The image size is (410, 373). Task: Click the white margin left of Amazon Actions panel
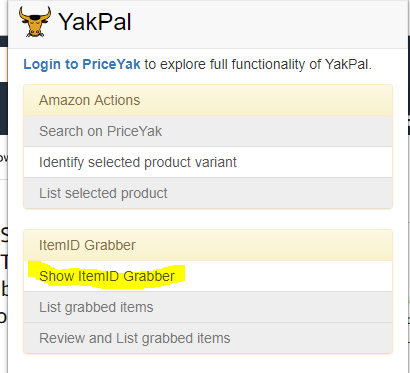(16, 147)
